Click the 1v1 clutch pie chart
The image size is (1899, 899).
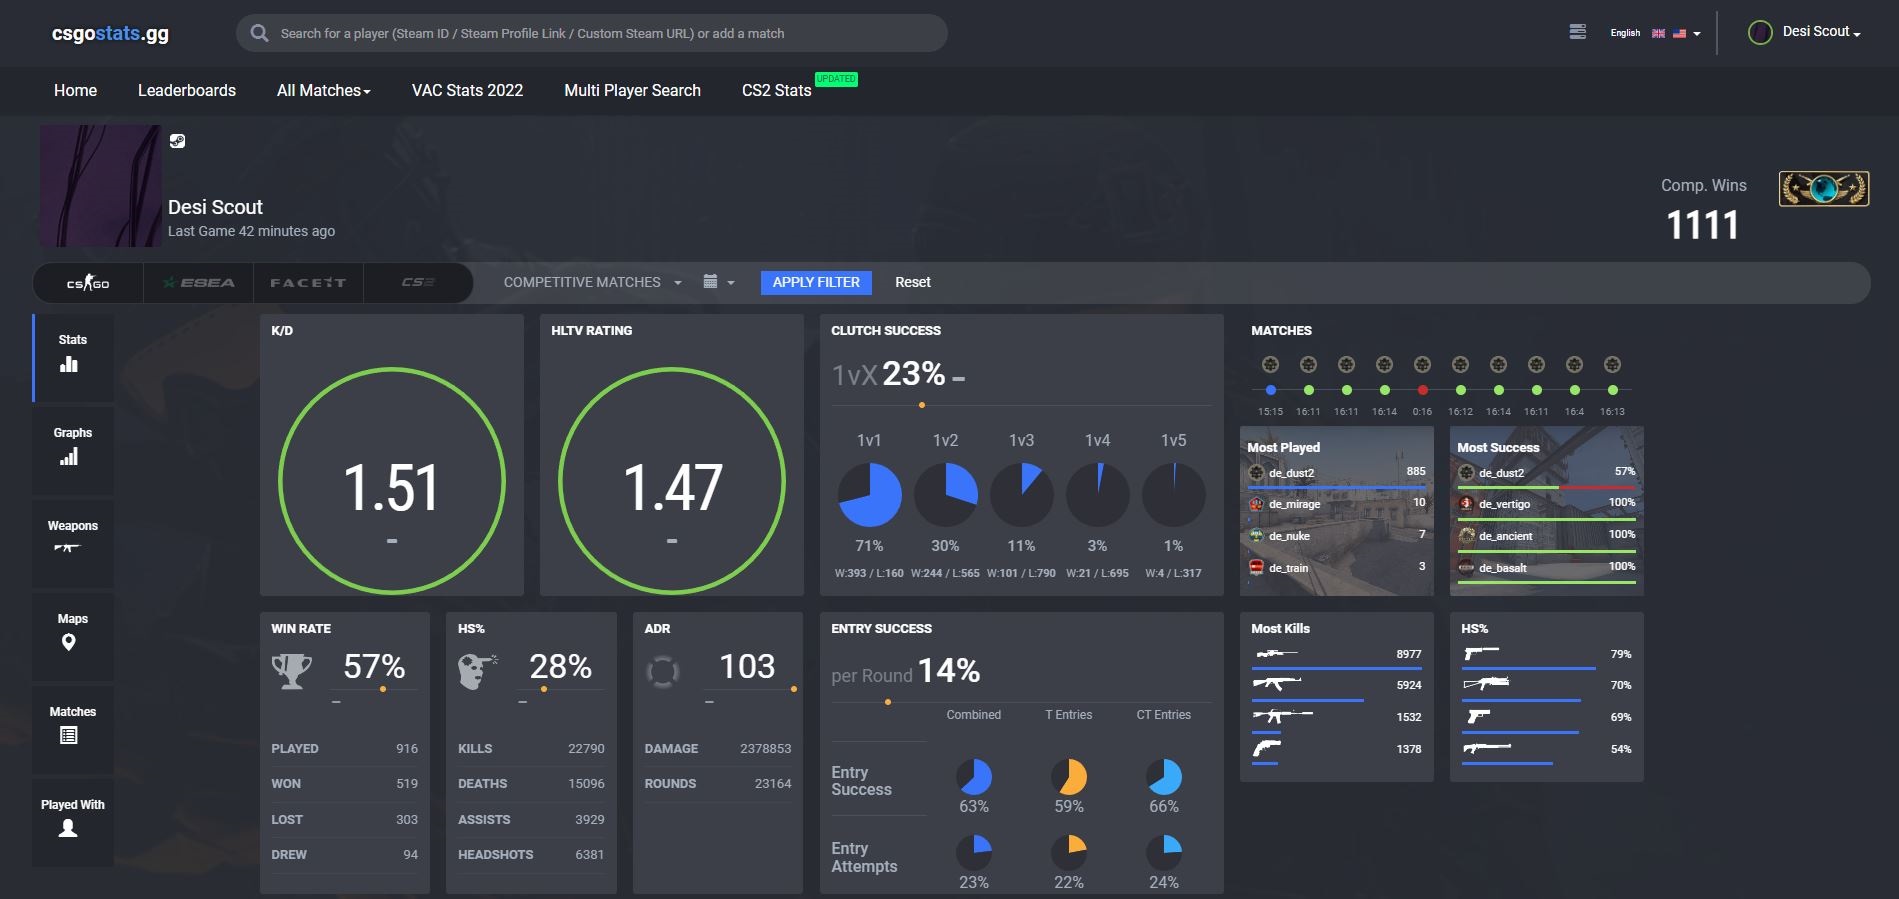[869, 494]
